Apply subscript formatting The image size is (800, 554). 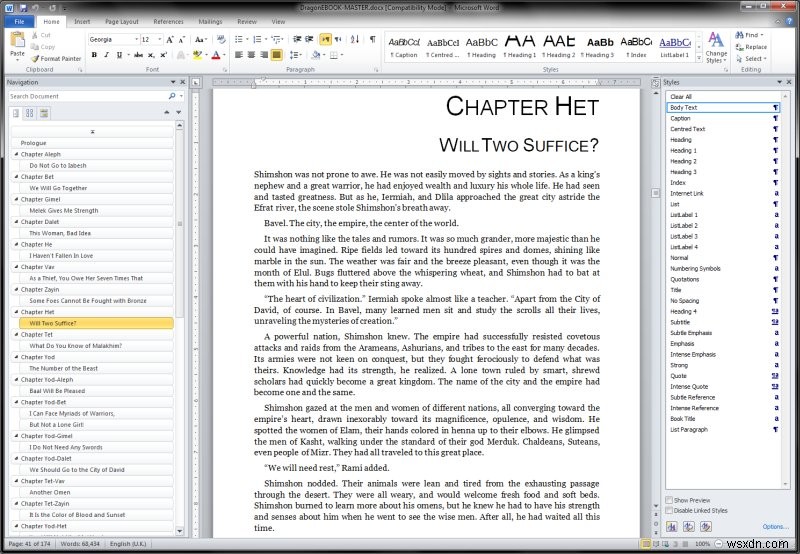point(151,55)
